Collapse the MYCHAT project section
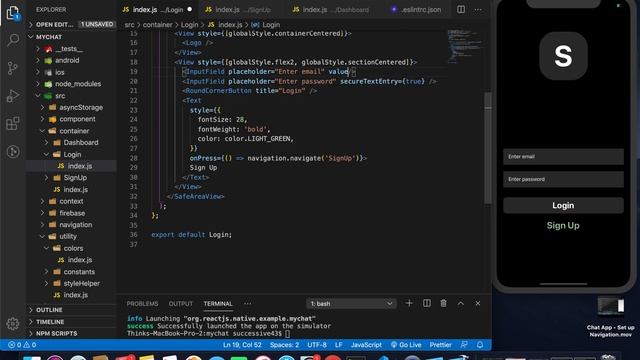The width and height of the screenshot is (640, 360). pos(71,37)
